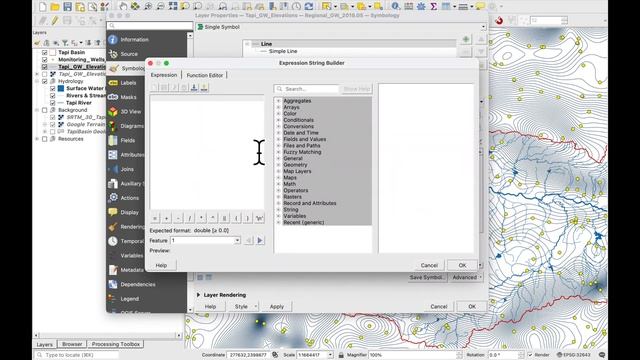Viewport: 640px width, 360px height.
Task: Click Apply in Layer Properties dialog
Action: [x=277, y=307]
